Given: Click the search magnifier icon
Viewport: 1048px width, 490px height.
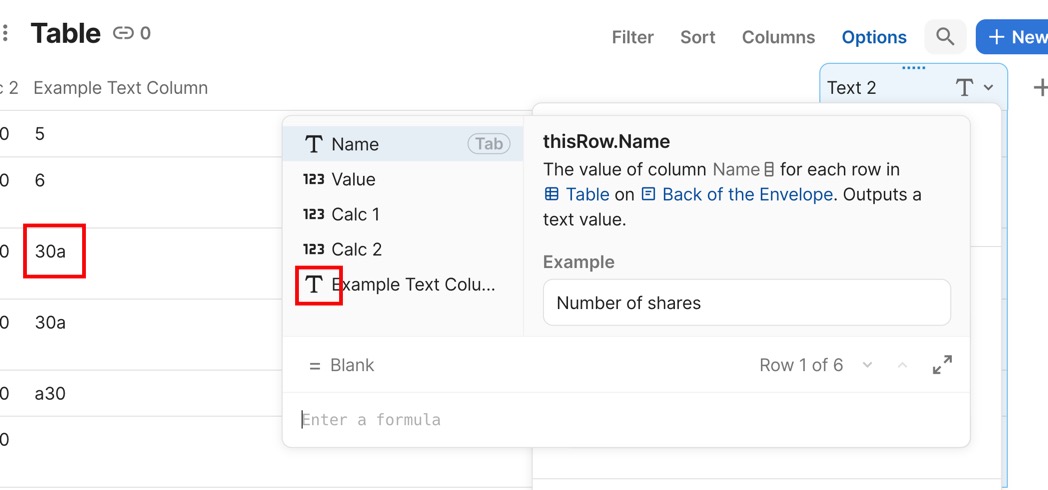Looking at the screenshot, I should [x=945, y=37].
